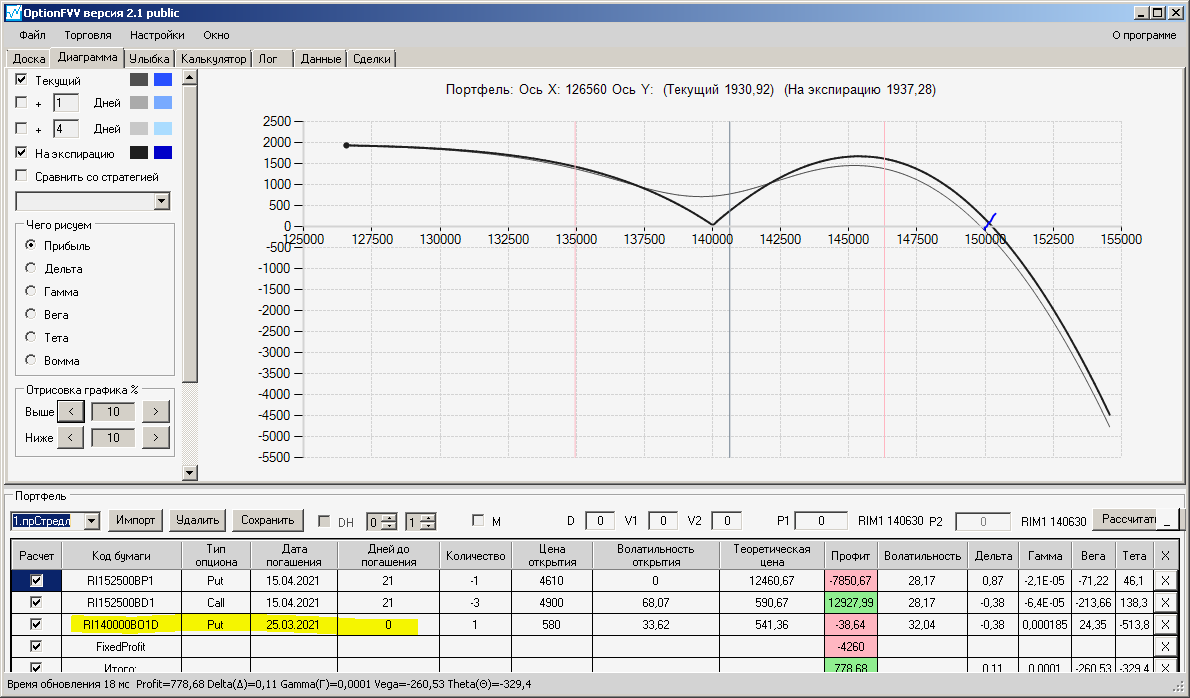Enable 'Сравнить со стратегией' checkbox
The width and height of the screenshot is (1190, 698).
pos(21,176)
